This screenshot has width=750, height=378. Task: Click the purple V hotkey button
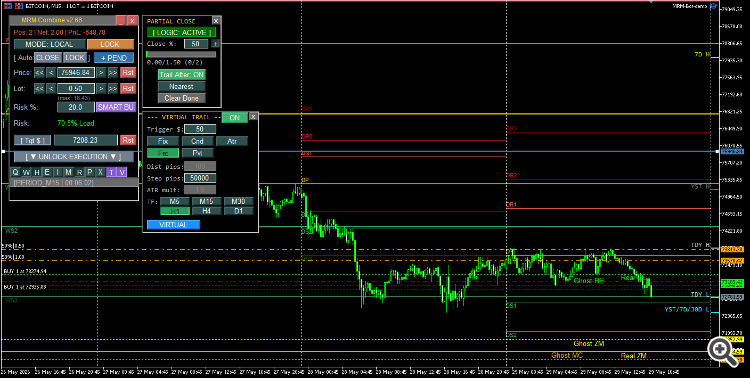(122, 172)
